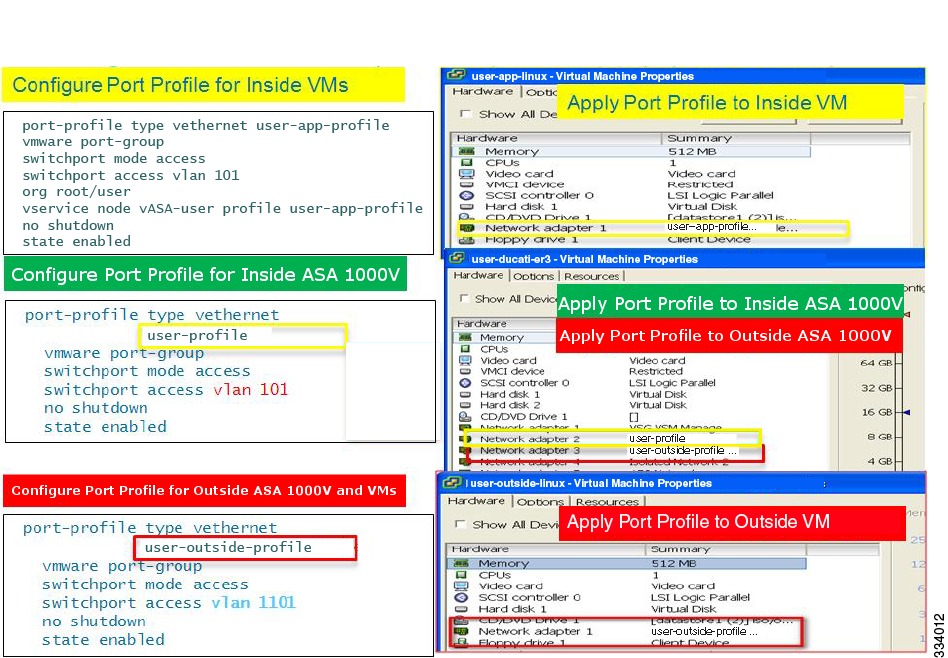Click the 8 GB mark on user-ducati-er3 memory scale
The height and width of the screenshot is (658, 948).
pyautogui.click(x=880, y=437)
